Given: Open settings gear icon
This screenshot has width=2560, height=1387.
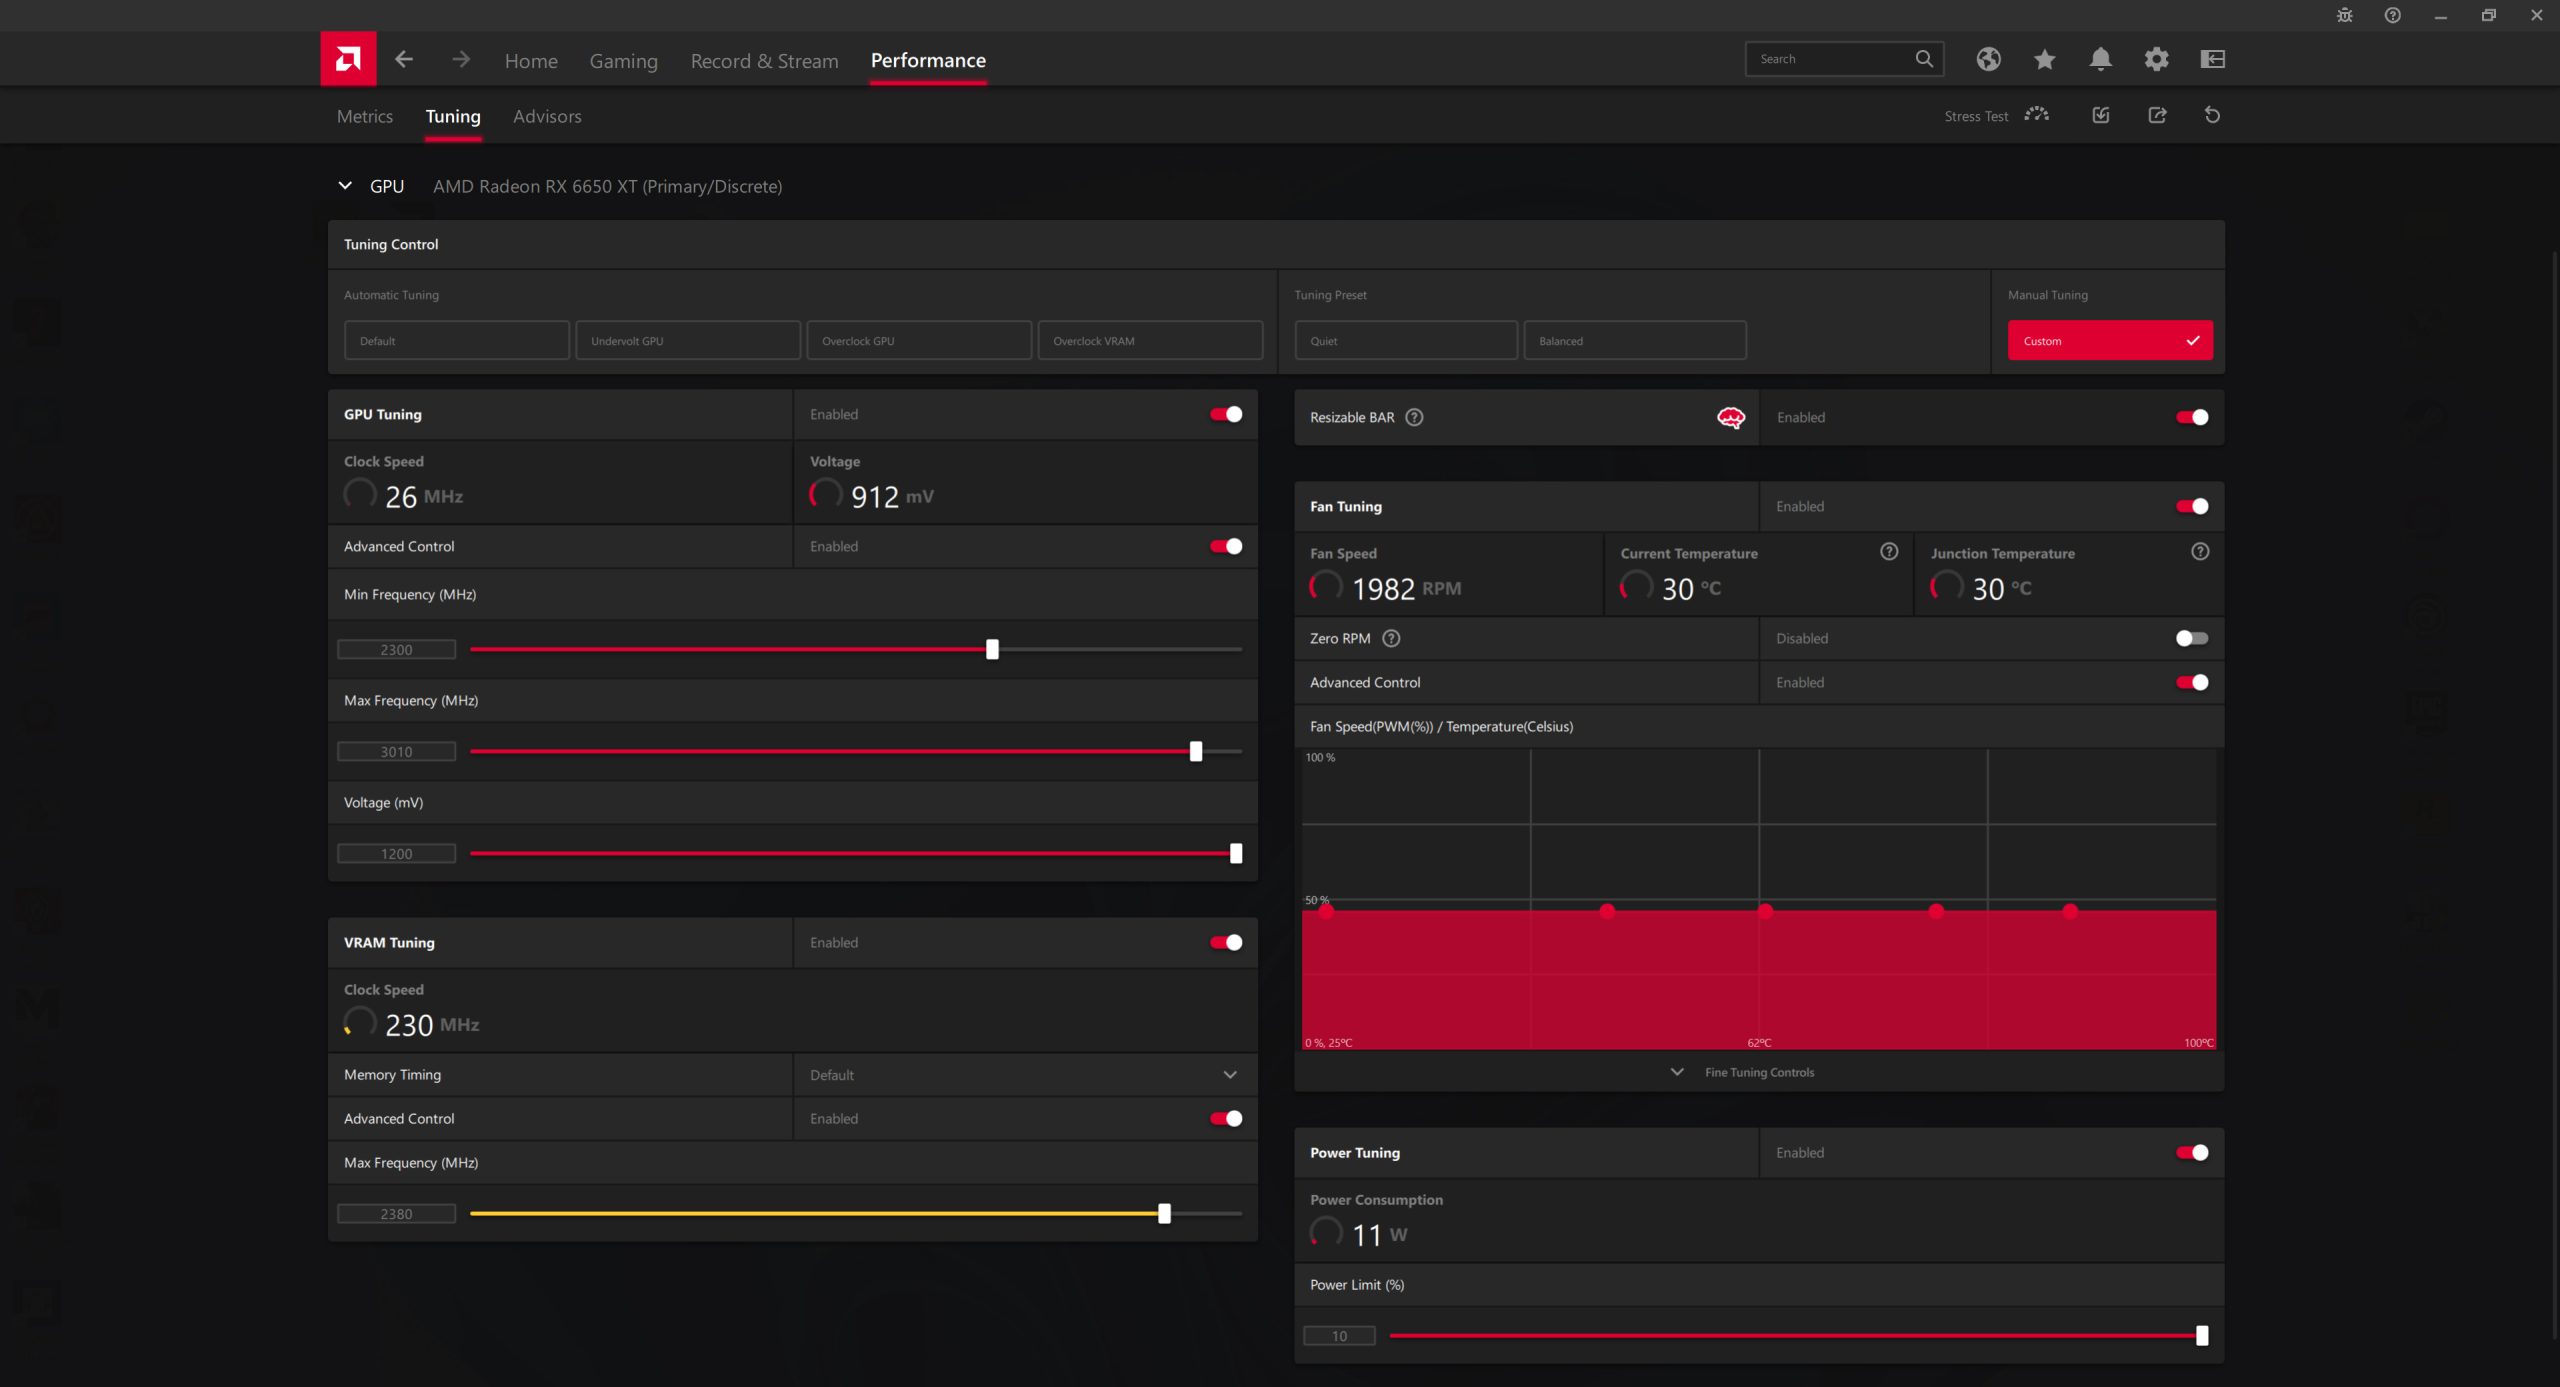Looking at the screenshot, I should [2156, 59].
